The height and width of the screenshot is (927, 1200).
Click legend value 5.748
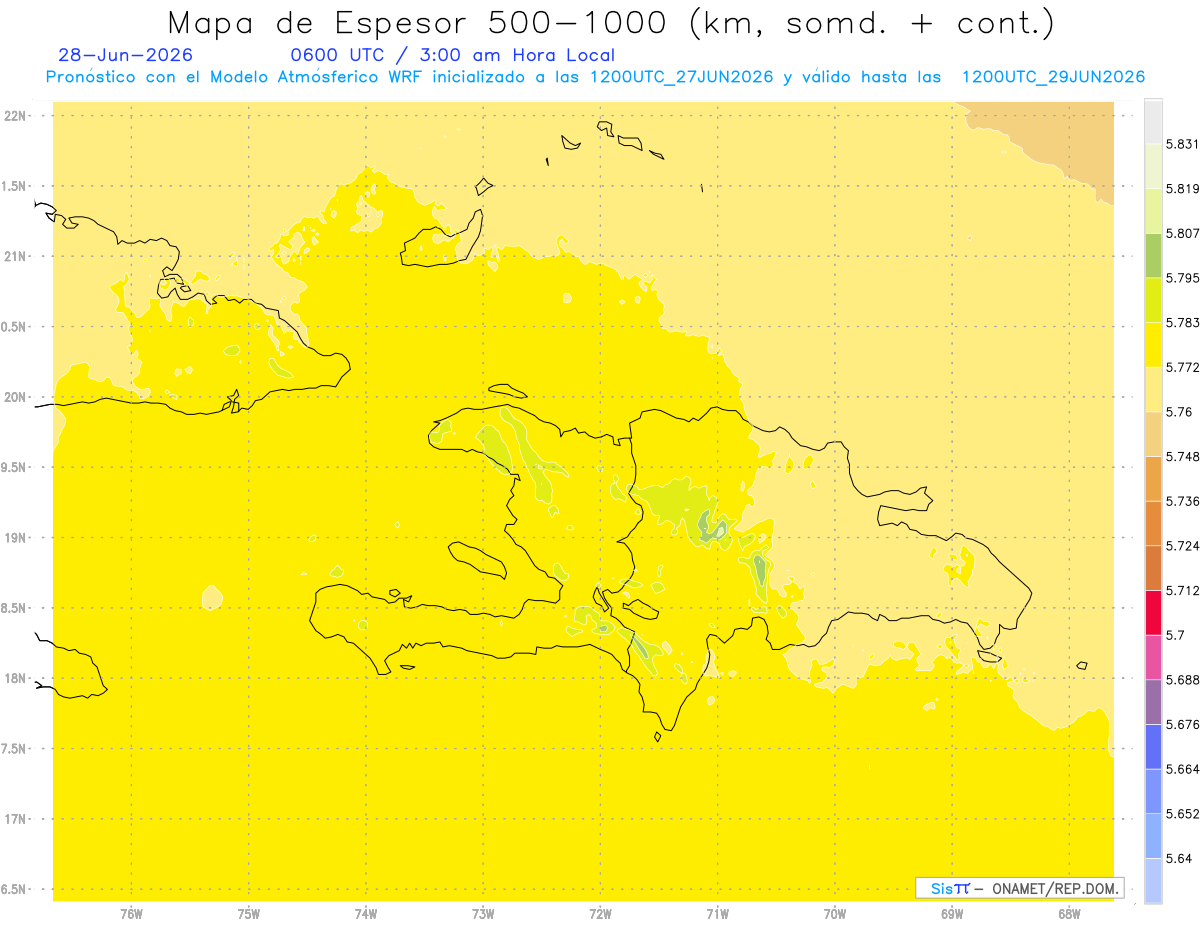(1182, 456)
